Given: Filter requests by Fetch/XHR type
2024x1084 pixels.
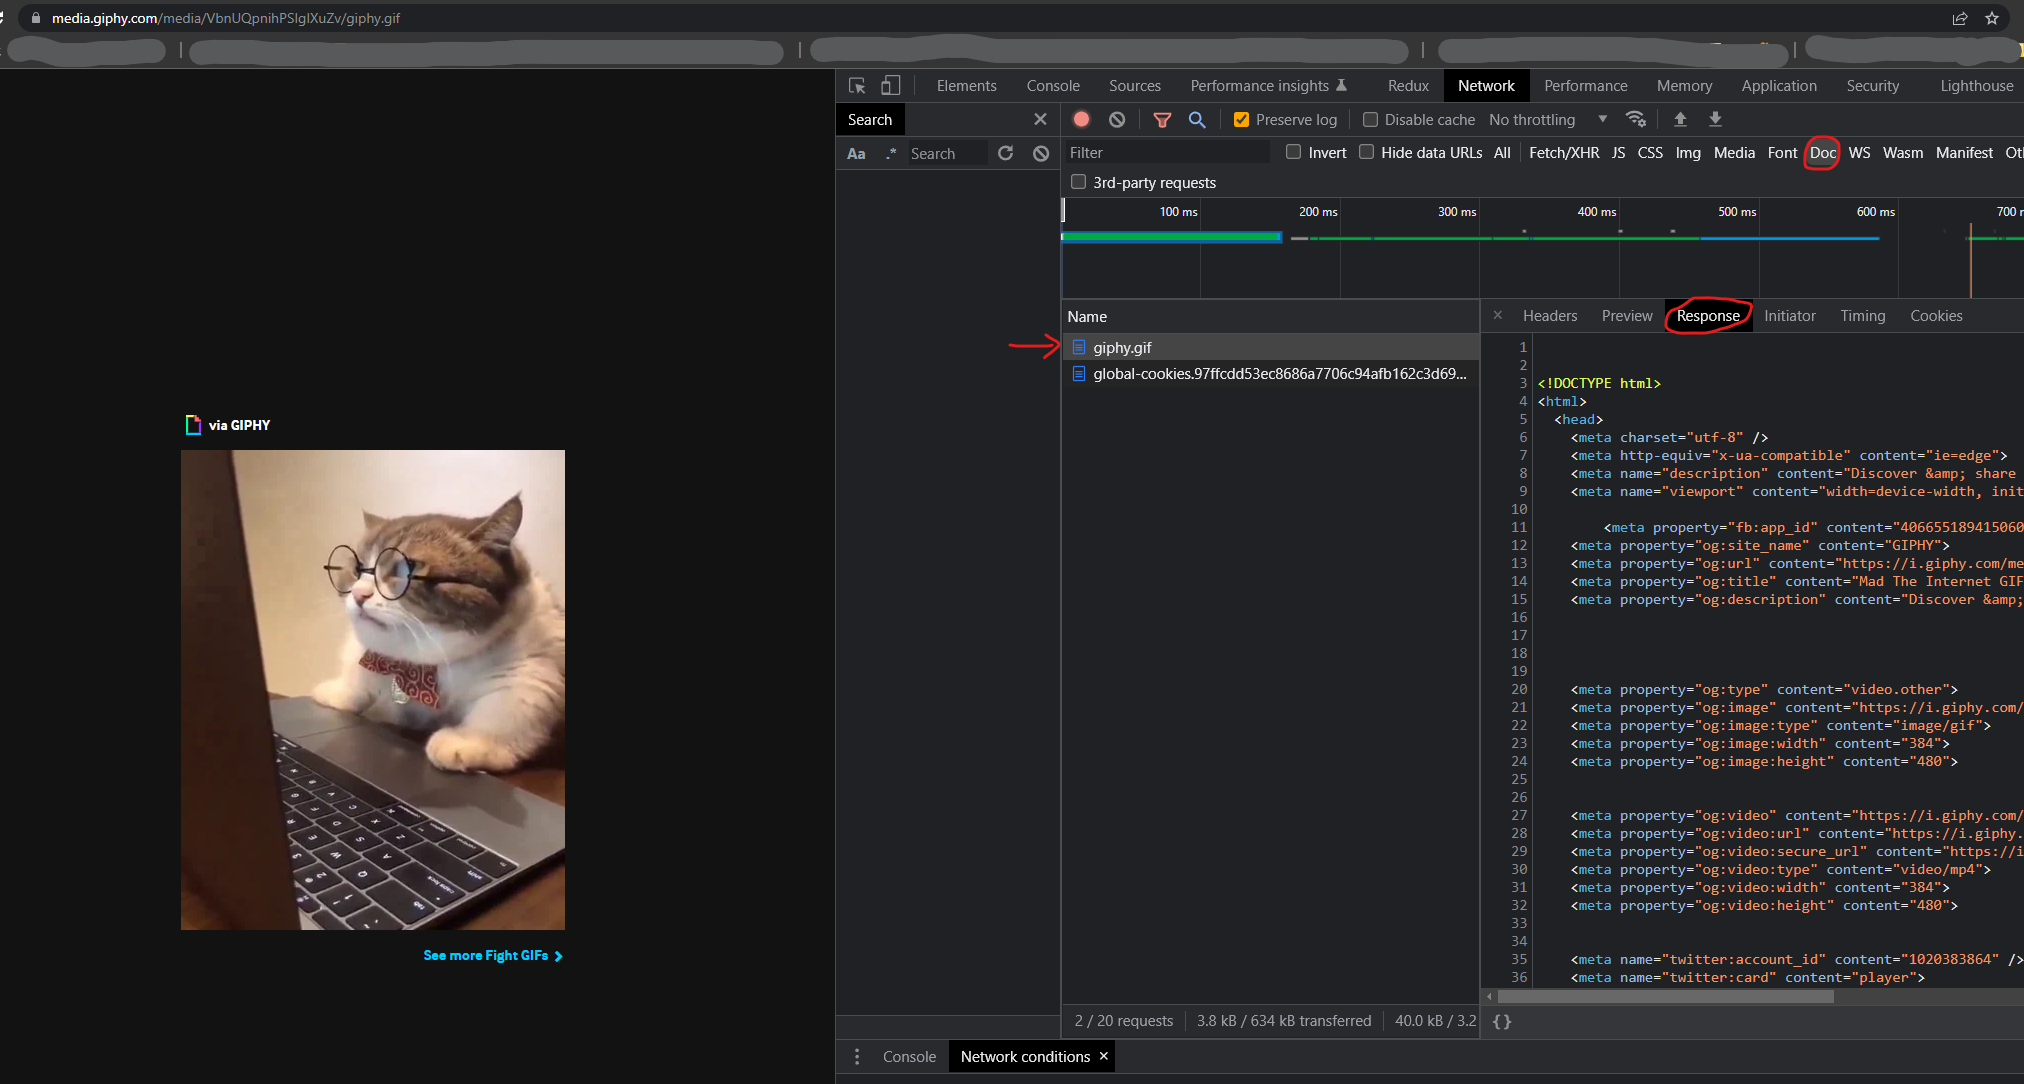Looking at the screenshot, I should (x=1564, y=153).
